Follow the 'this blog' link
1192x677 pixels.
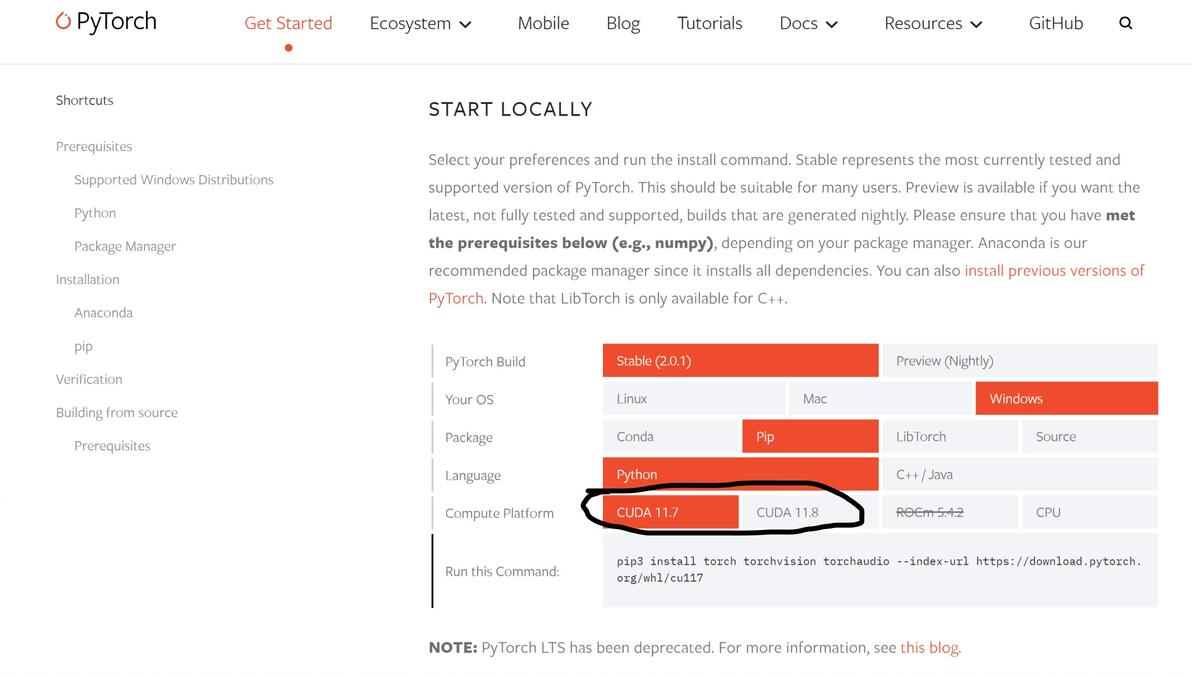[930, 647]
